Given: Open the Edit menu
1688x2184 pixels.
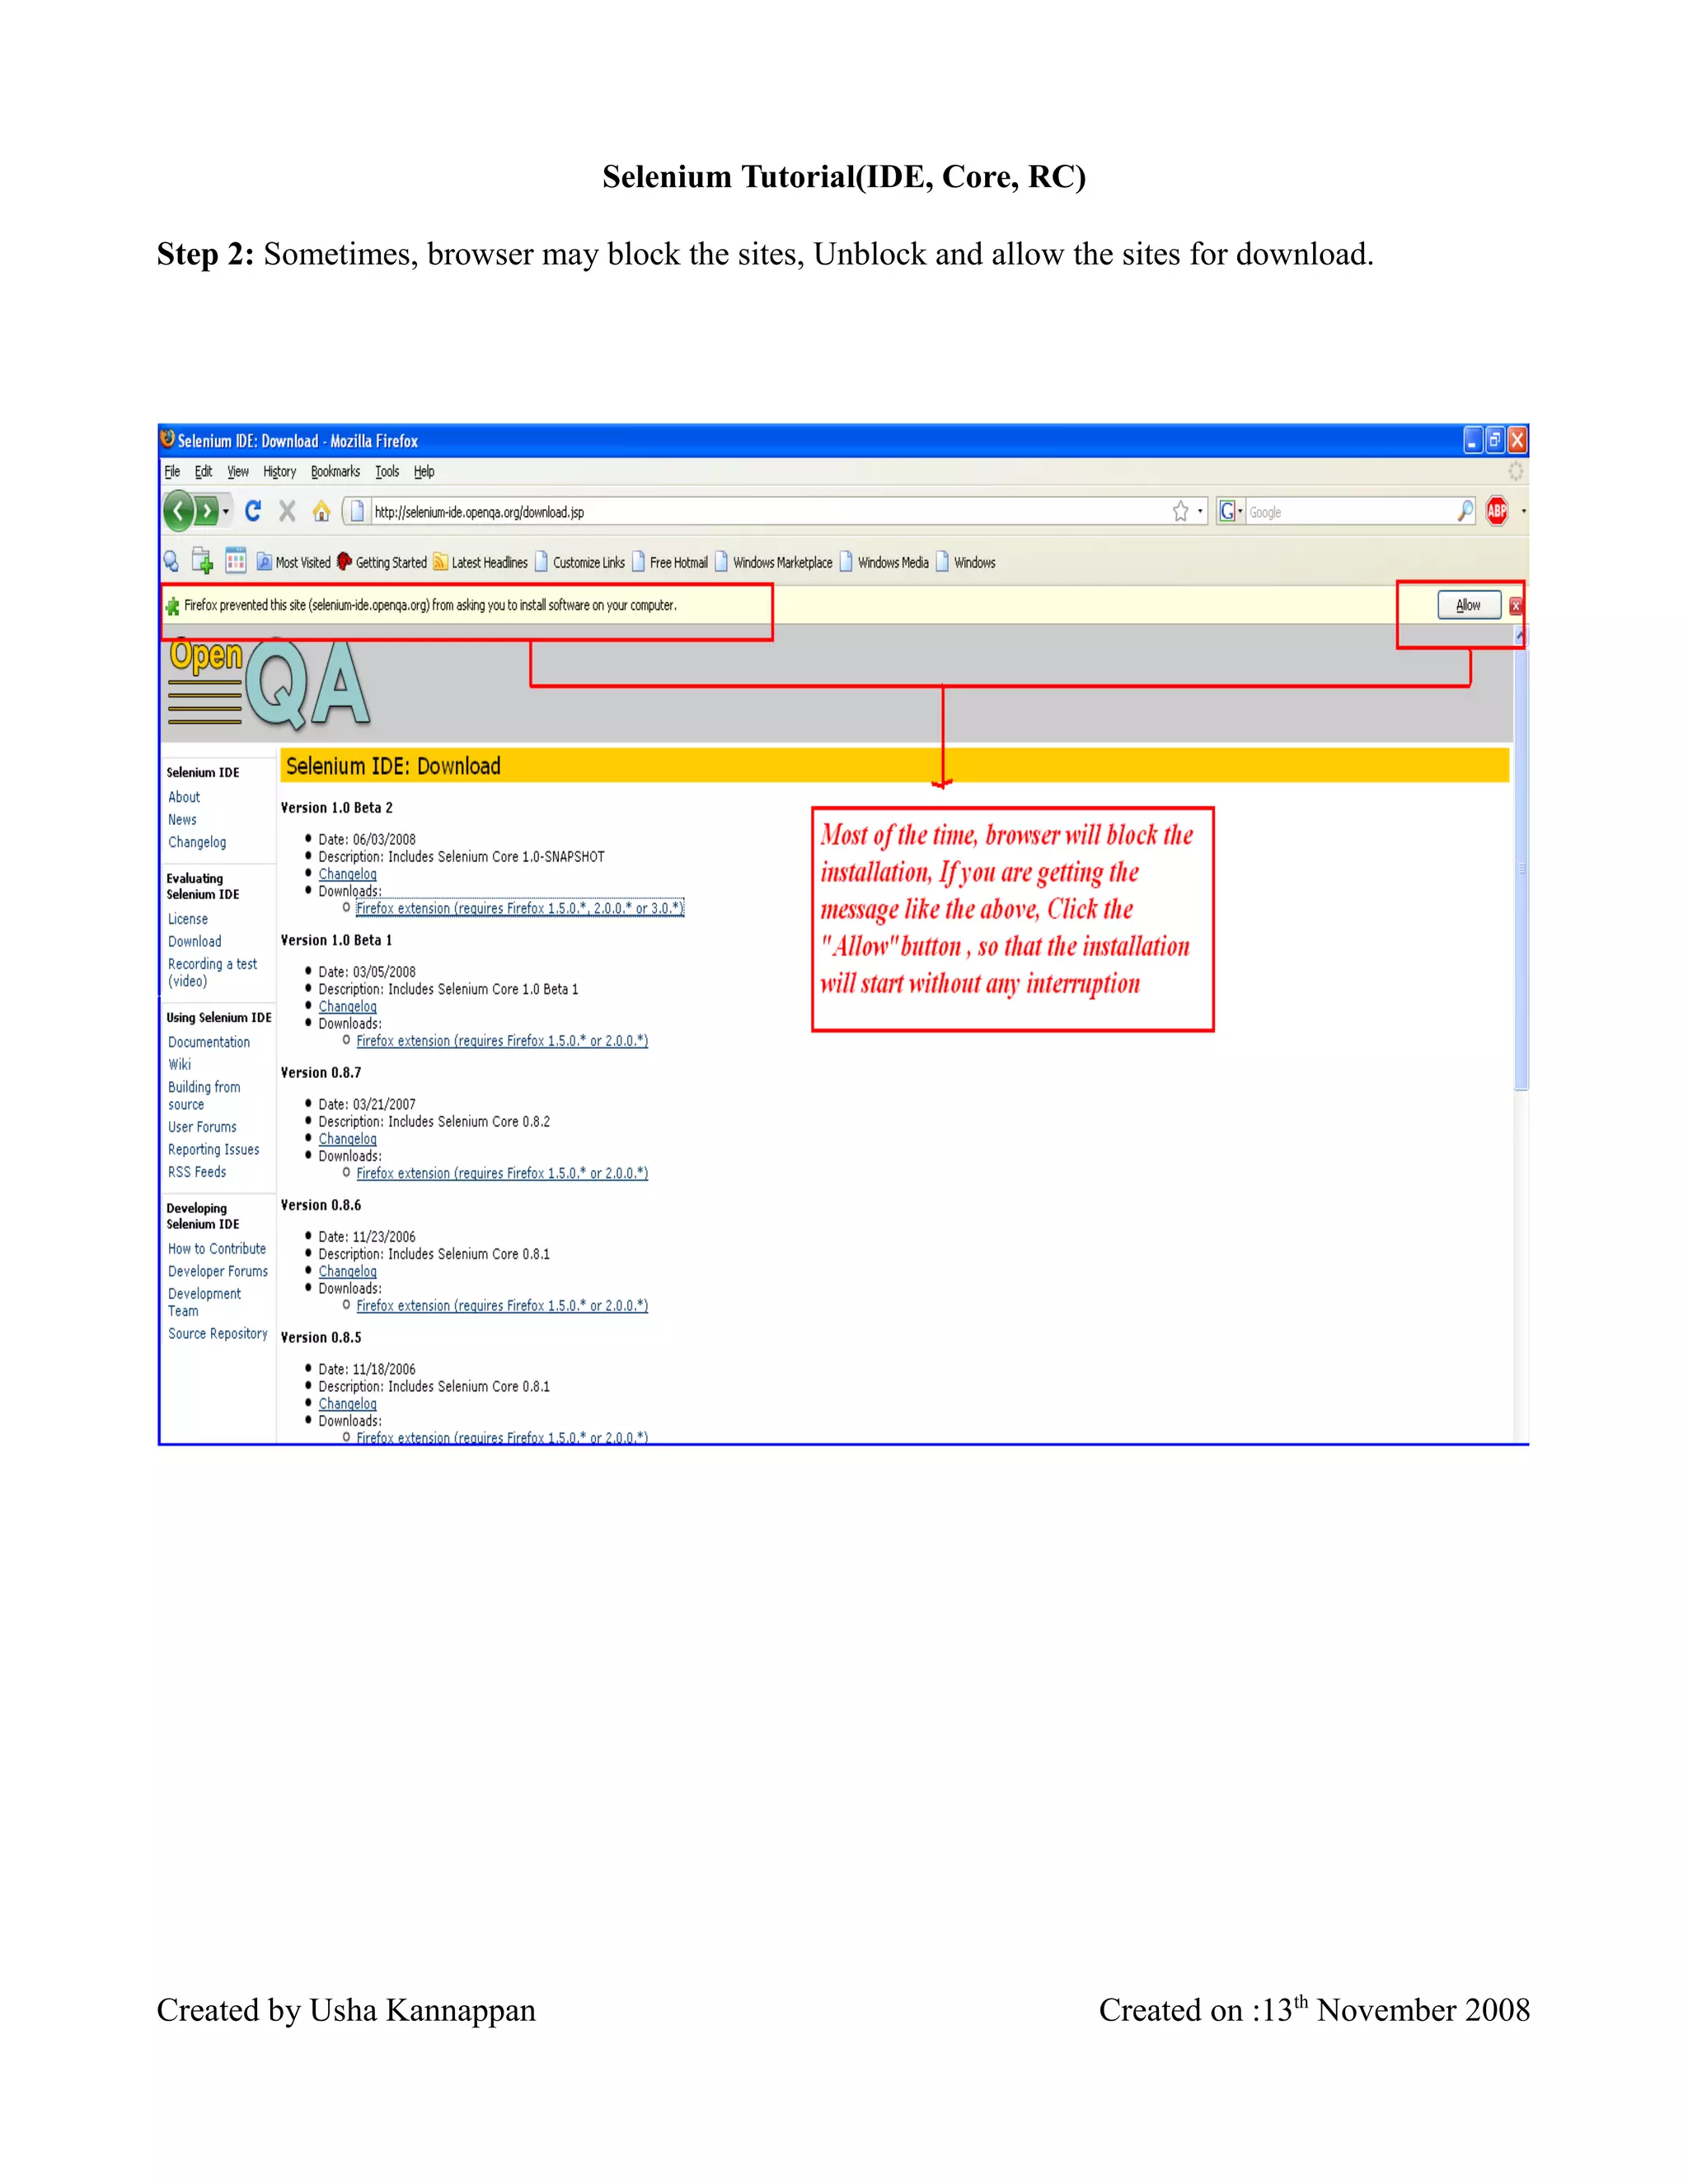Looking at the screenshot, I should click(203, 471).
